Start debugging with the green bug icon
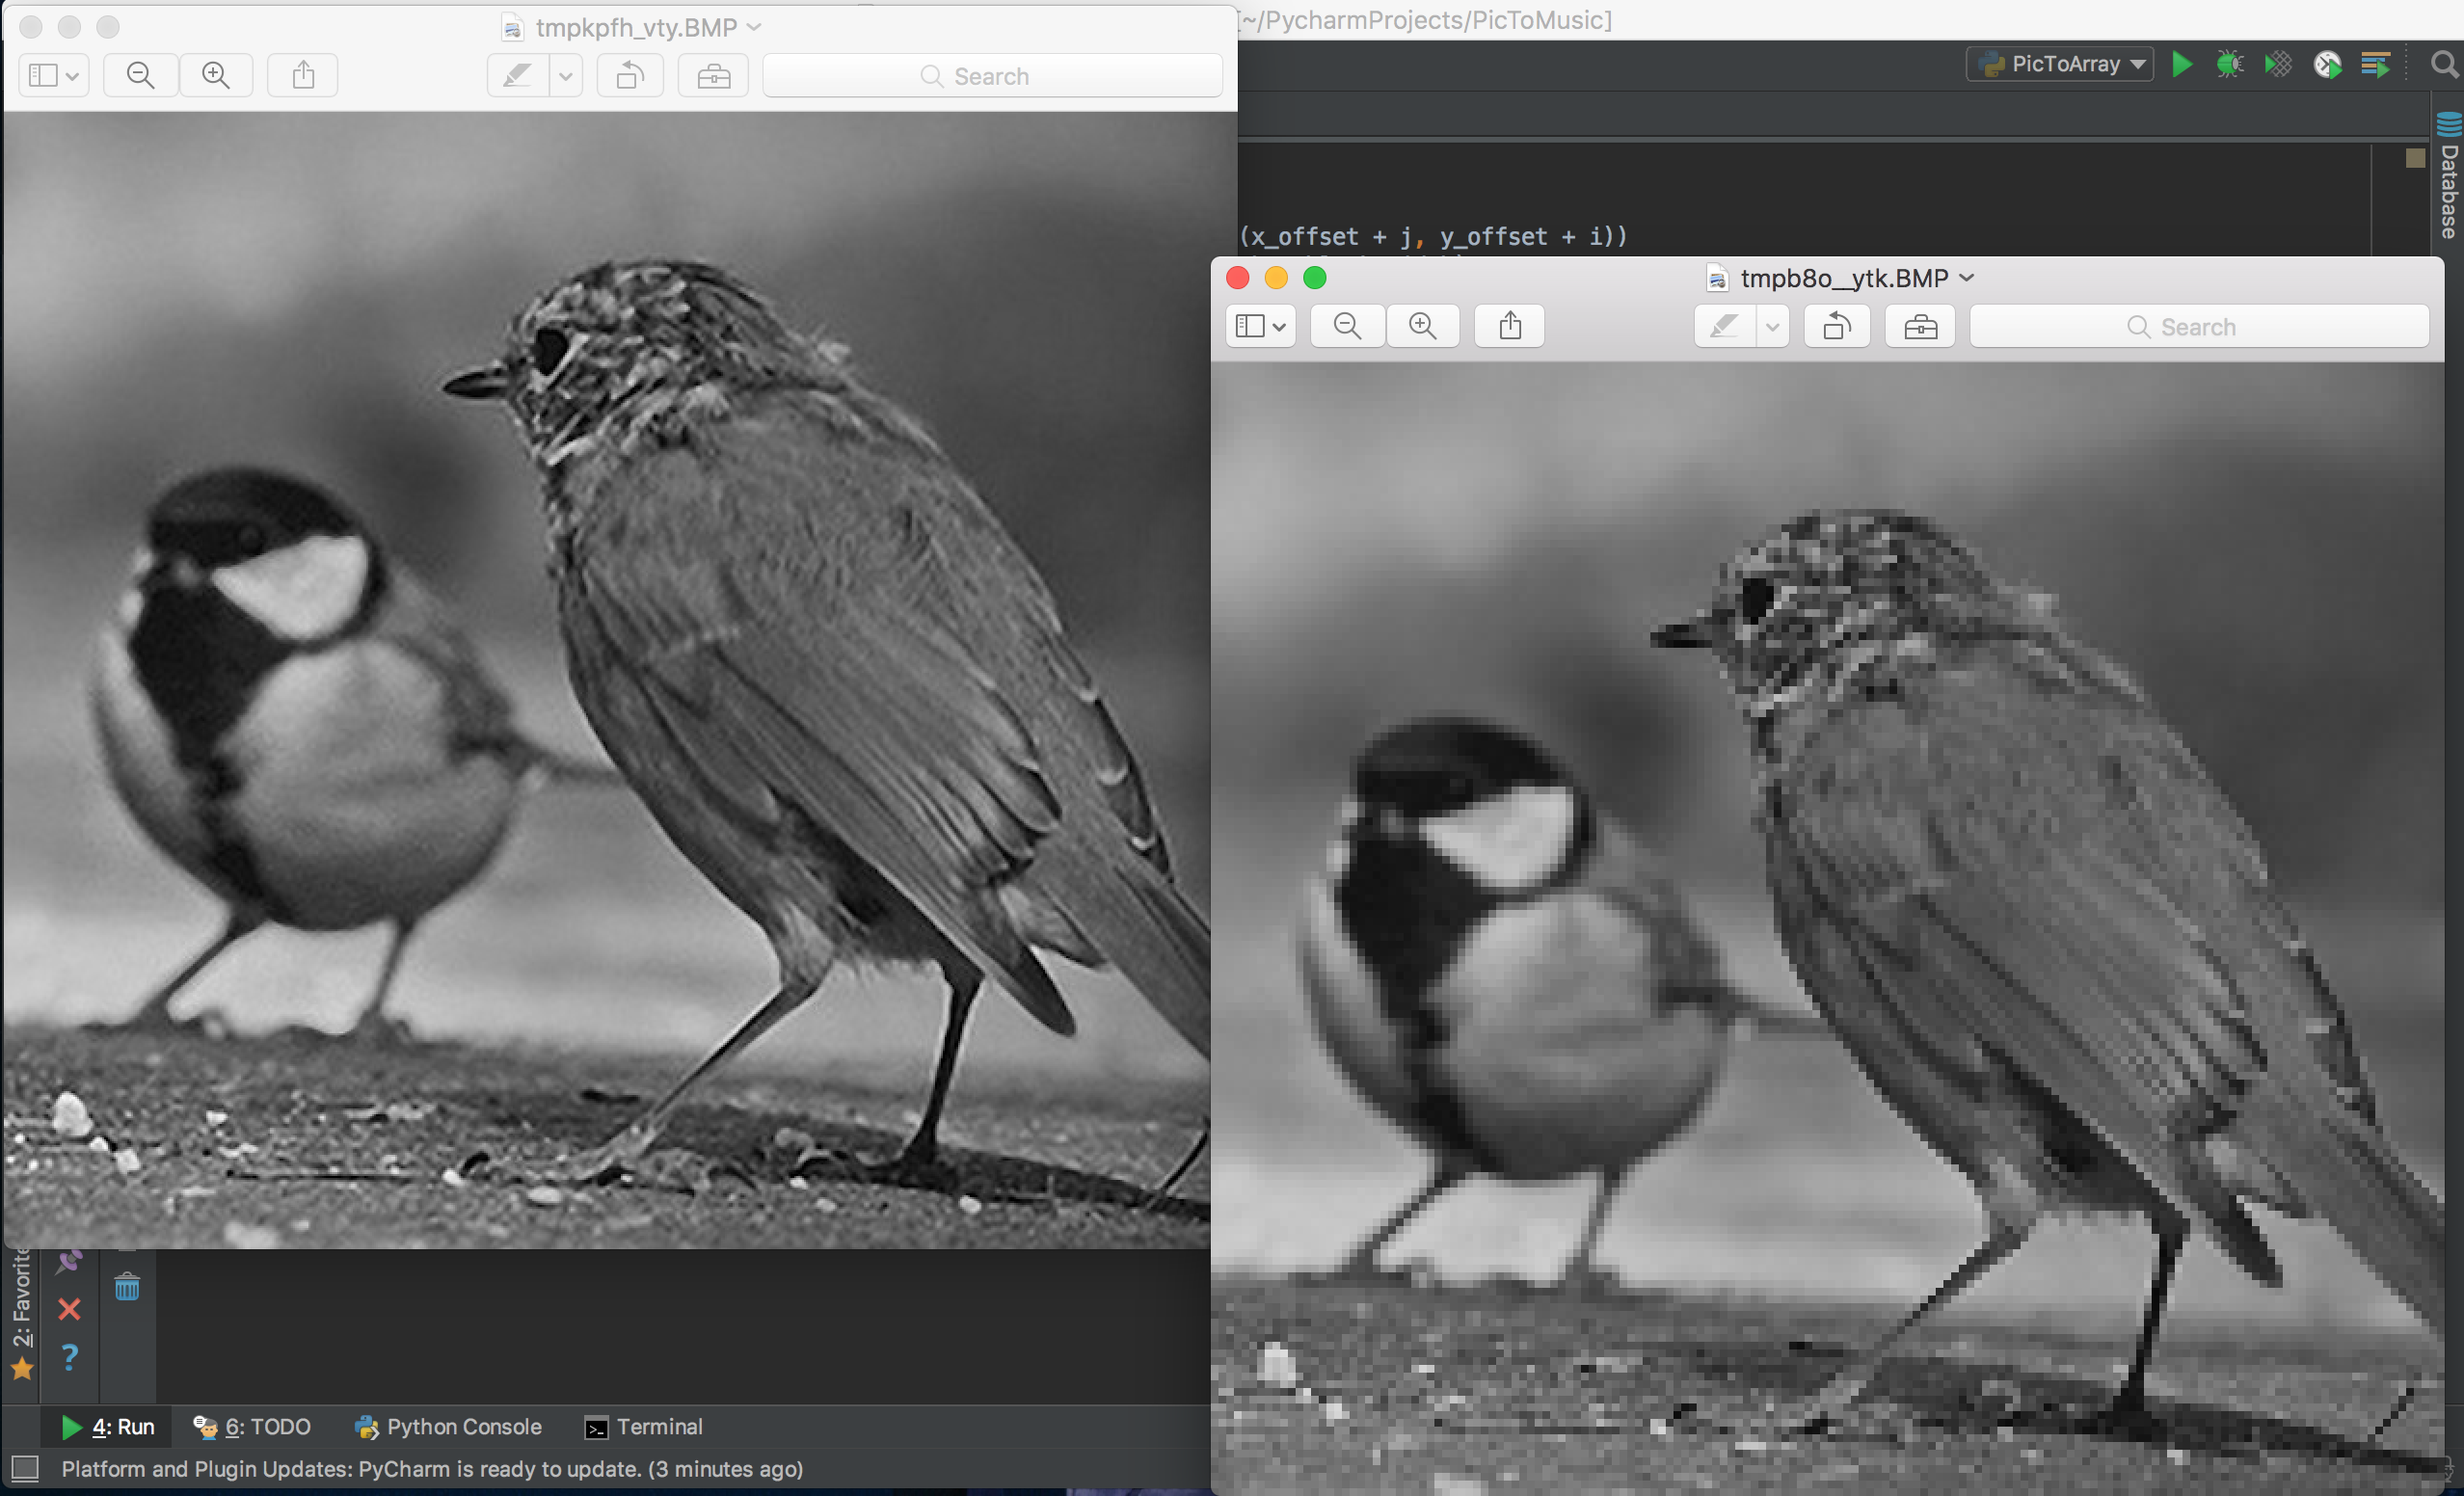 coord(2229,65)
